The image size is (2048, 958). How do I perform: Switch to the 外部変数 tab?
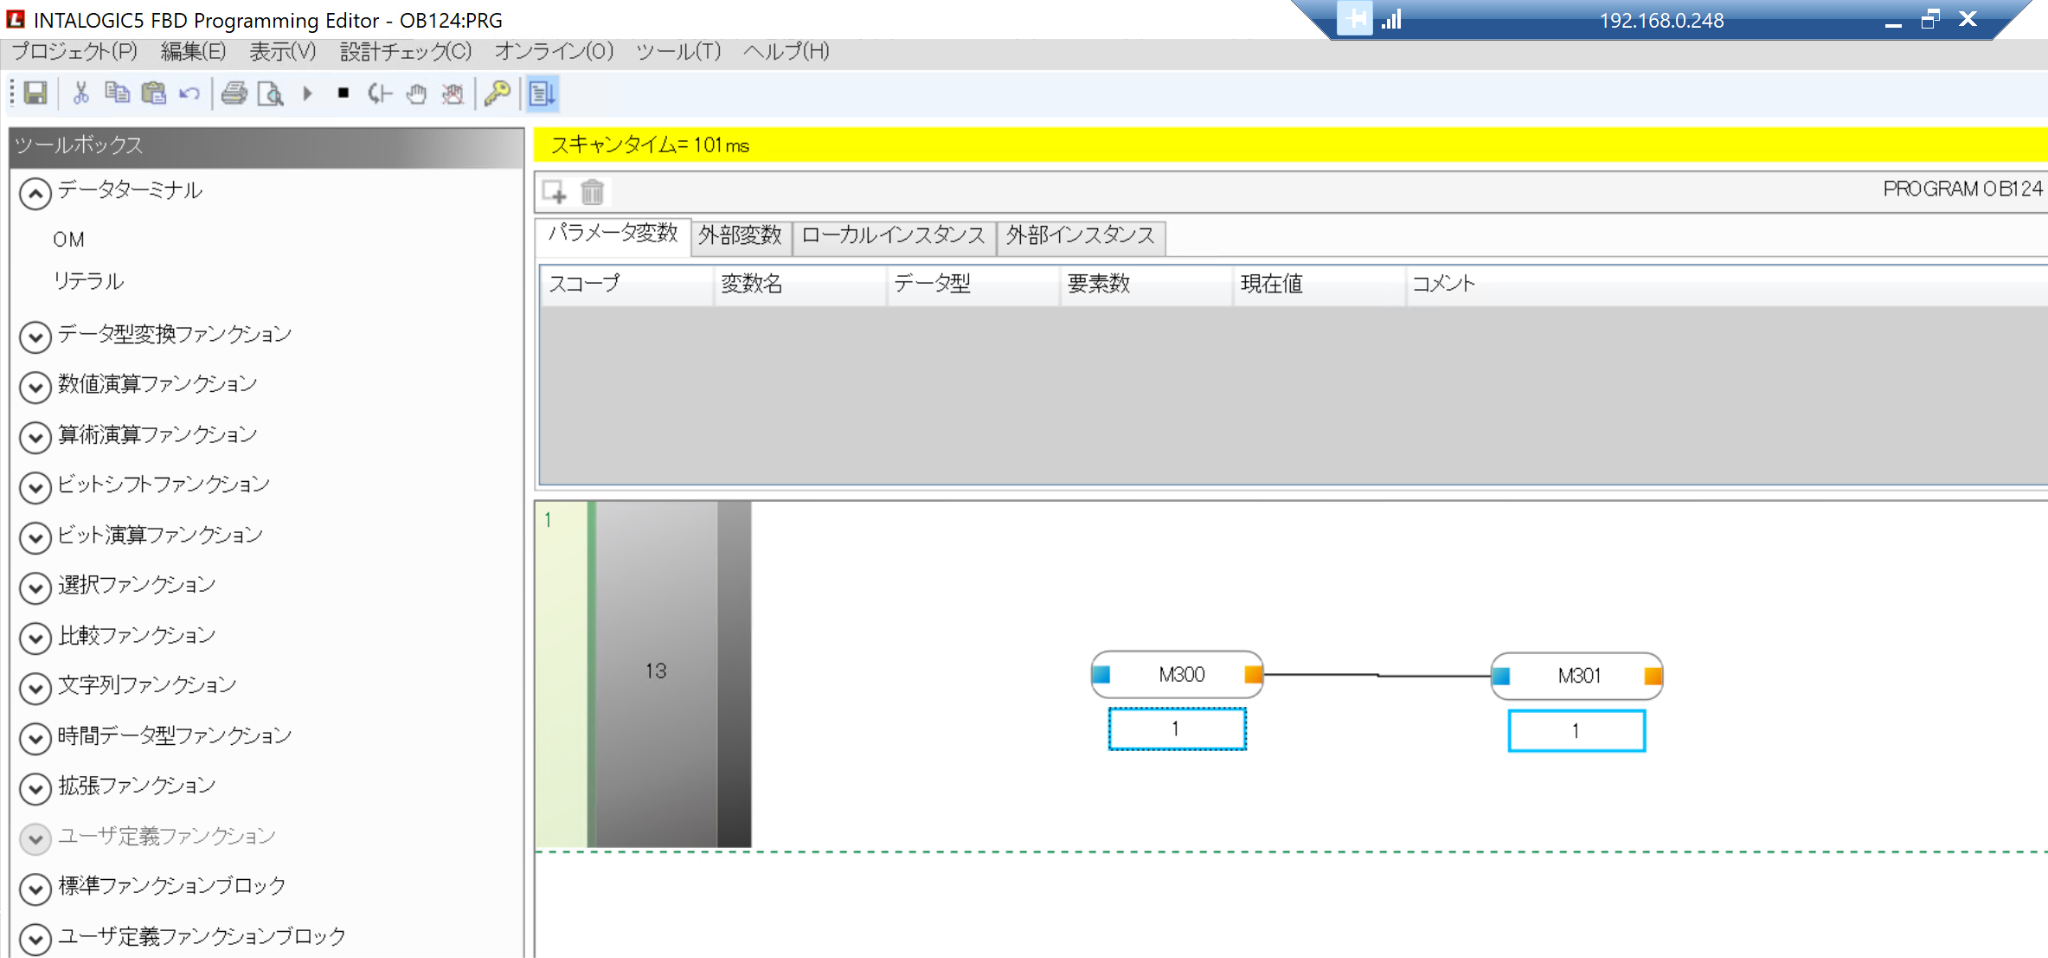740,236
